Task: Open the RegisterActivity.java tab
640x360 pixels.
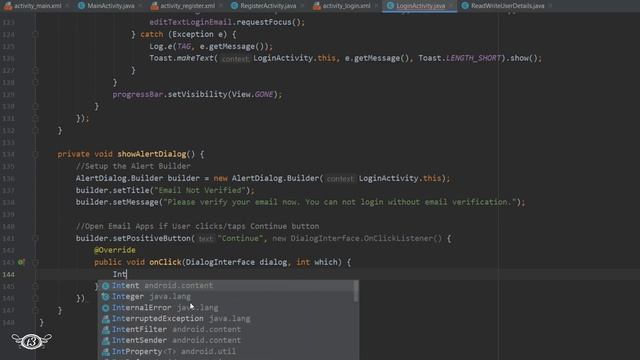Action: [x=268, y=6]
